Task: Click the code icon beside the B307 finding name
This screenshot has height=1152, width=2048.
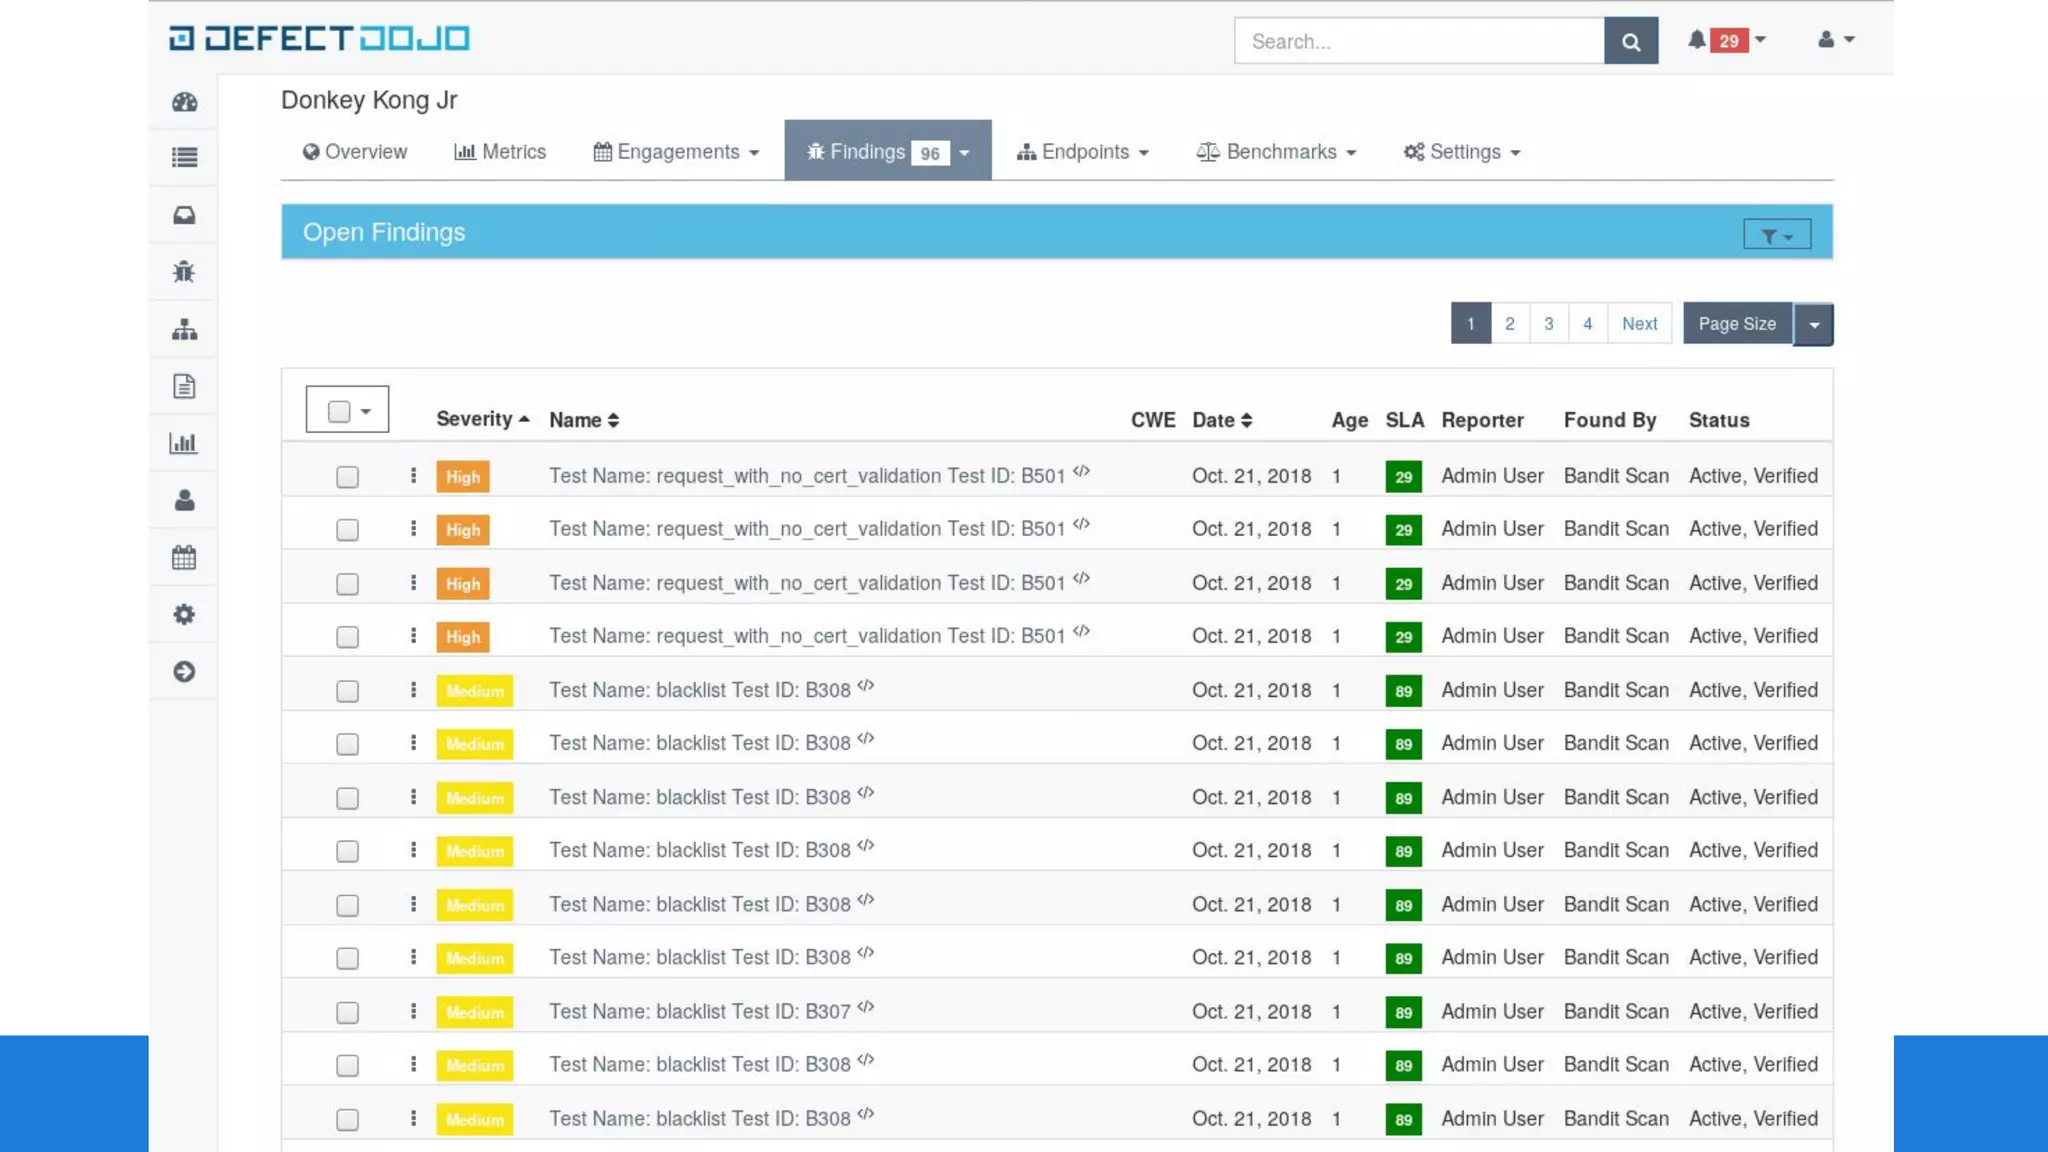Action: click(x=866, y=1007)
